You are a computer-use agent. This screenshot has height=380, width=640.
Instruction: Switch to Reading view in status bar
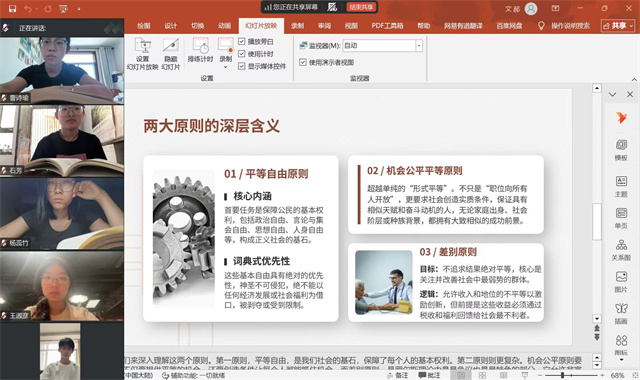504,375
